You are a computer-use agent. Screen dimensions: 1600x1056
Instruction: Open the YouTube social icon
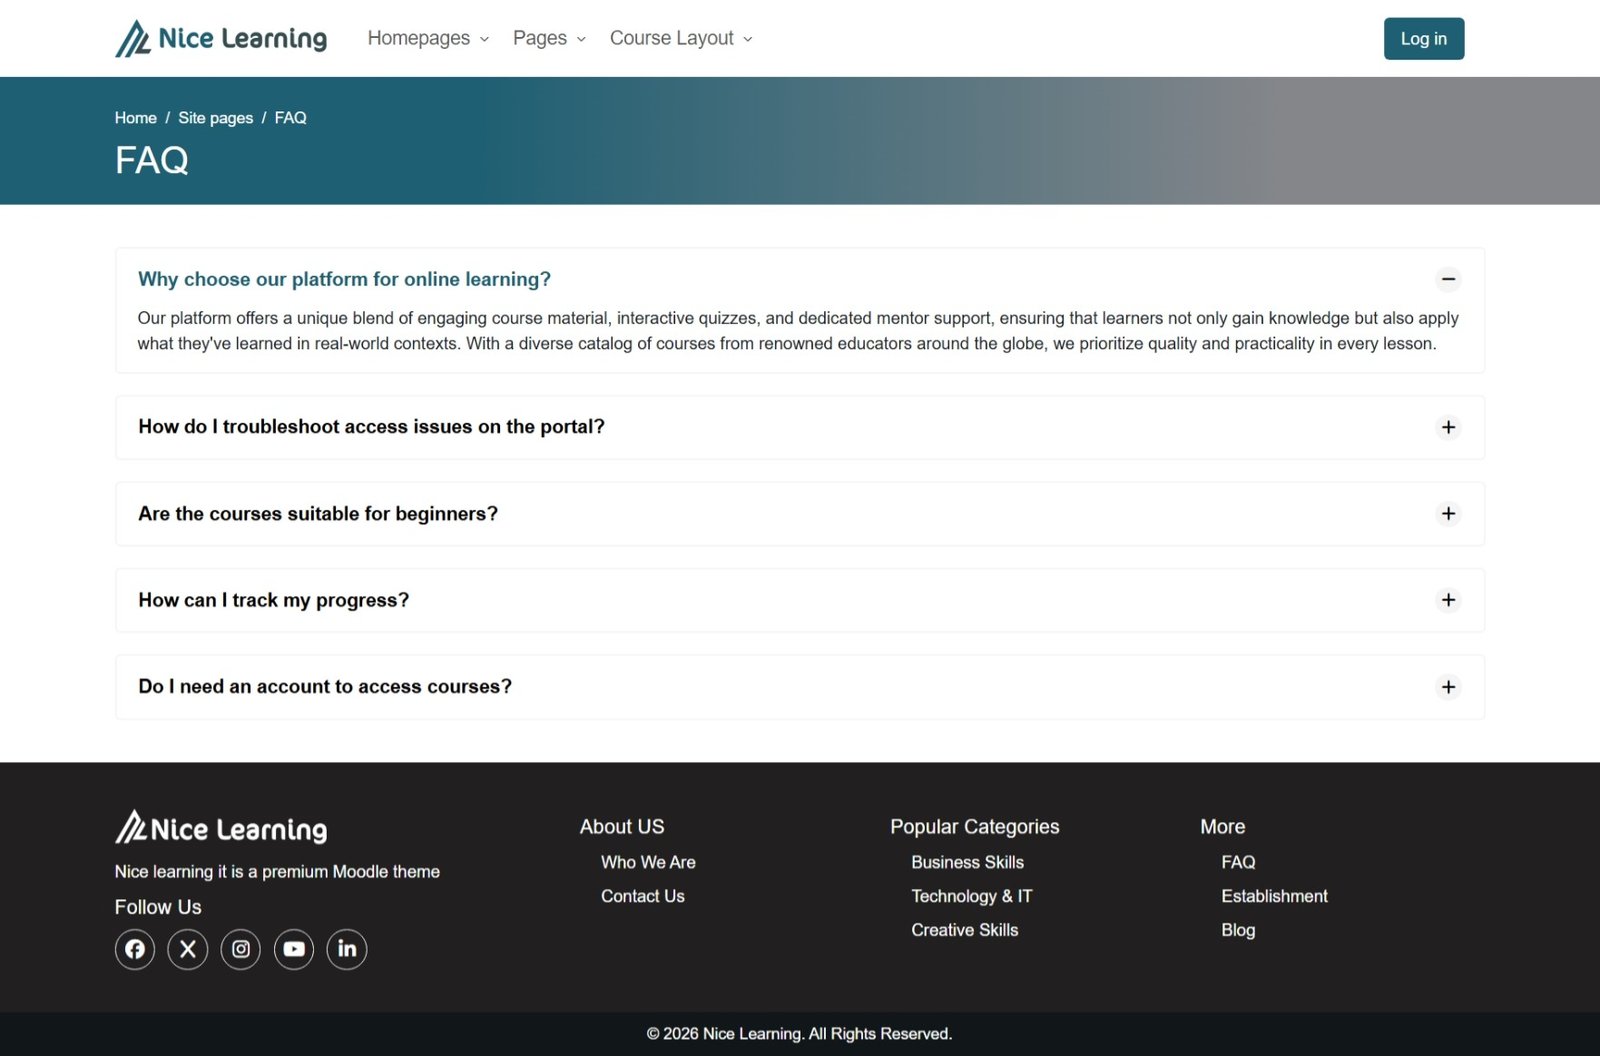click(x=294, y=949)
